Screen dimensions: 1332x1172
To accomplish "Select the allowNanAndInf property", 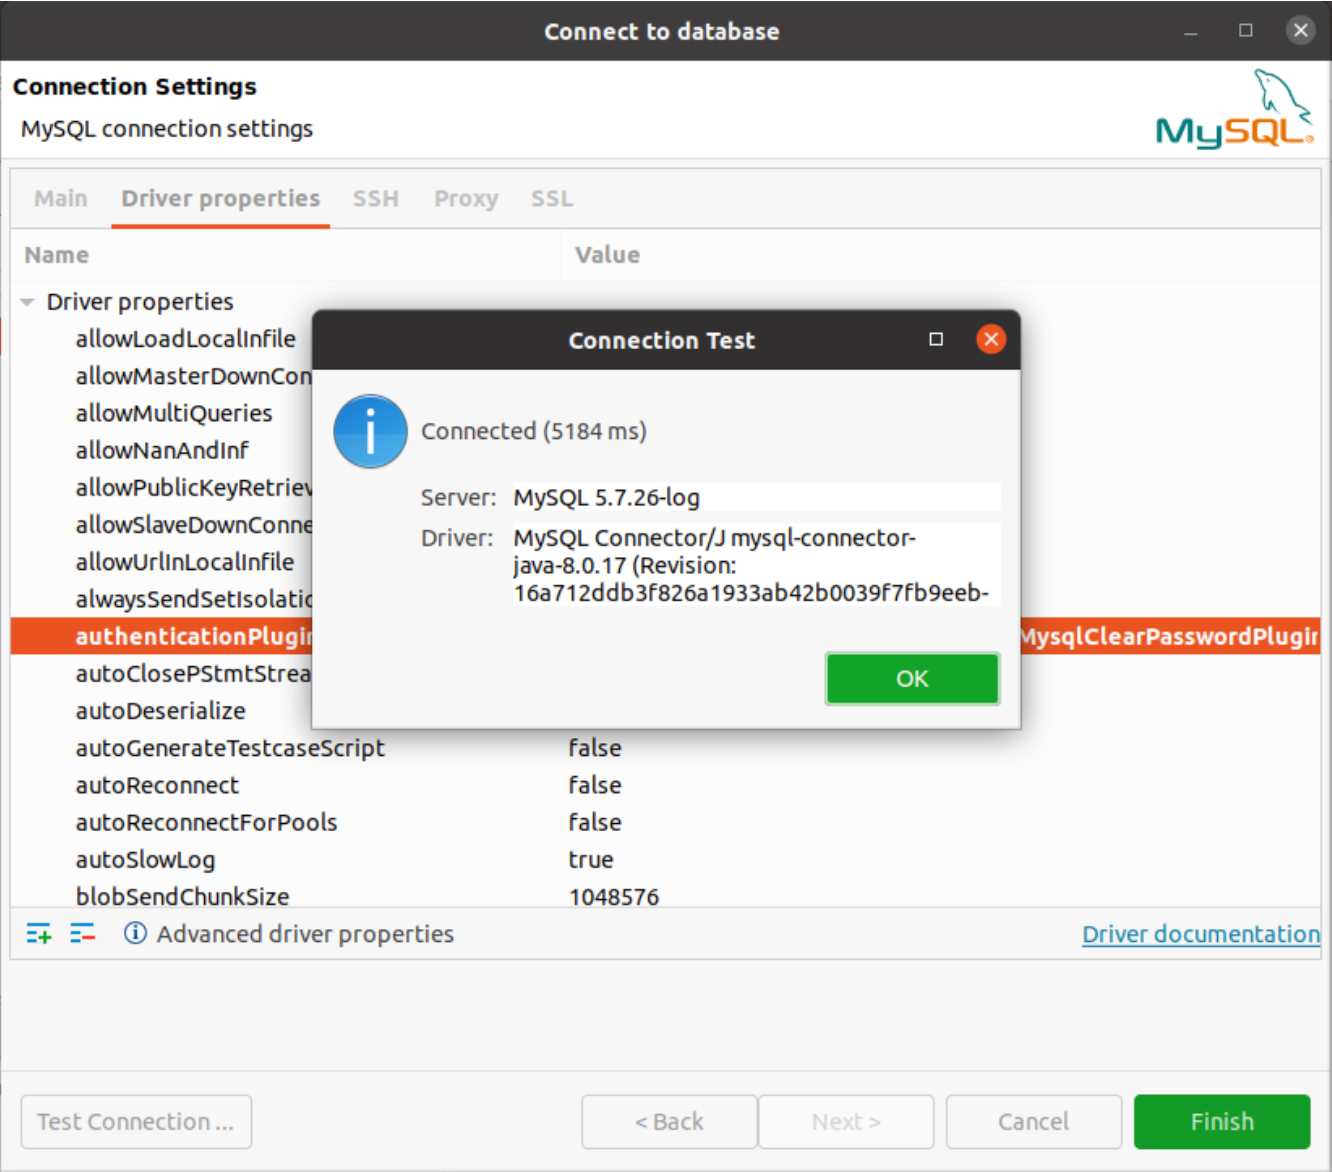I will point(162,450).
